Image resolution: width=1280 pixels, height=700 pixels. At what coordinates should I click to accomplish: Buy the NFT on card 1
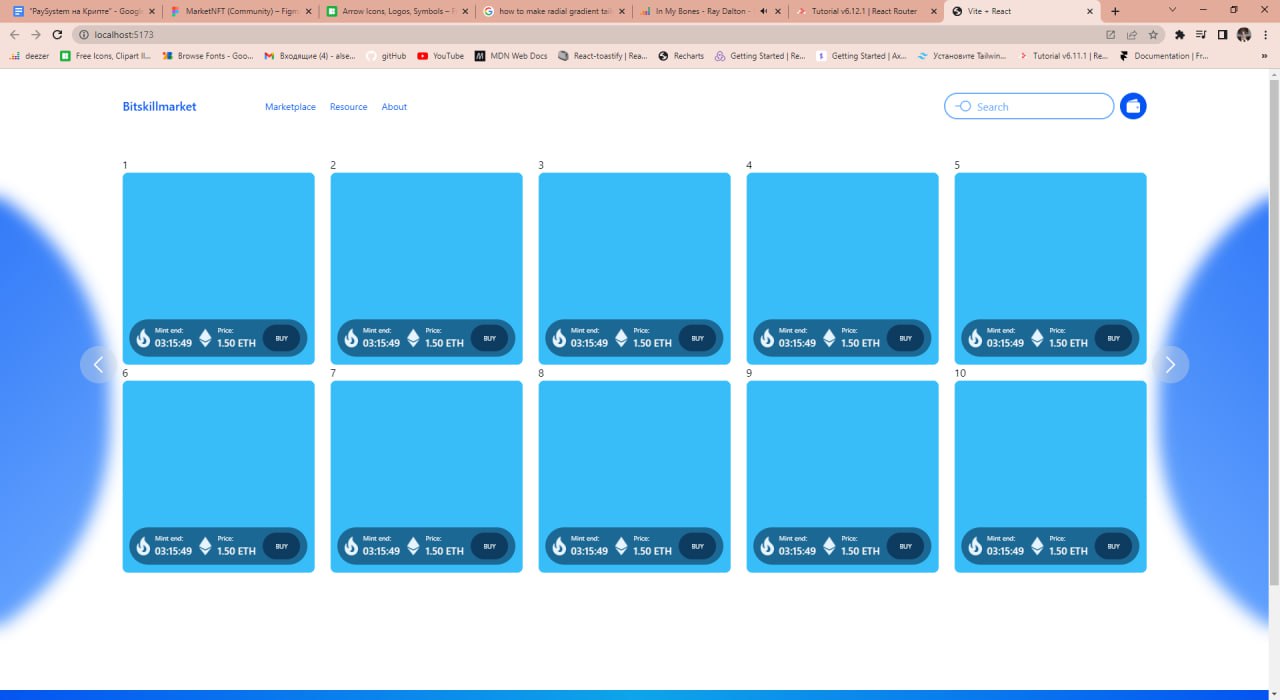click(281, 338)
